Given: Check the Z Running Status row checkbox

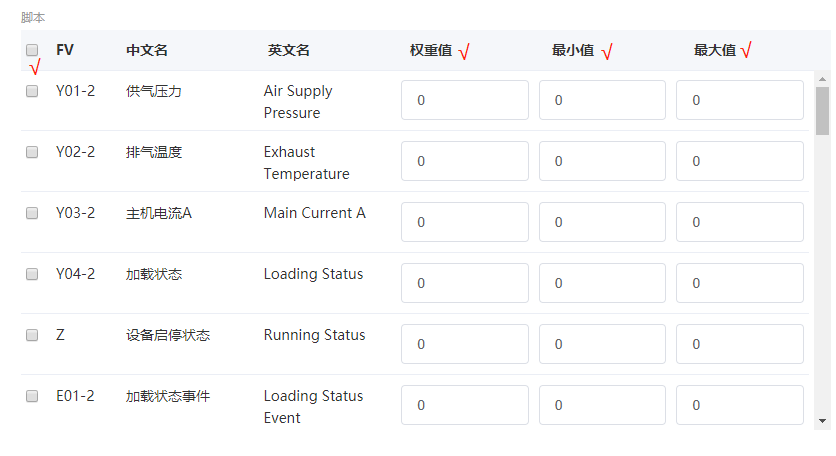Looking at the screenshot, I should [x=32, y=335].
